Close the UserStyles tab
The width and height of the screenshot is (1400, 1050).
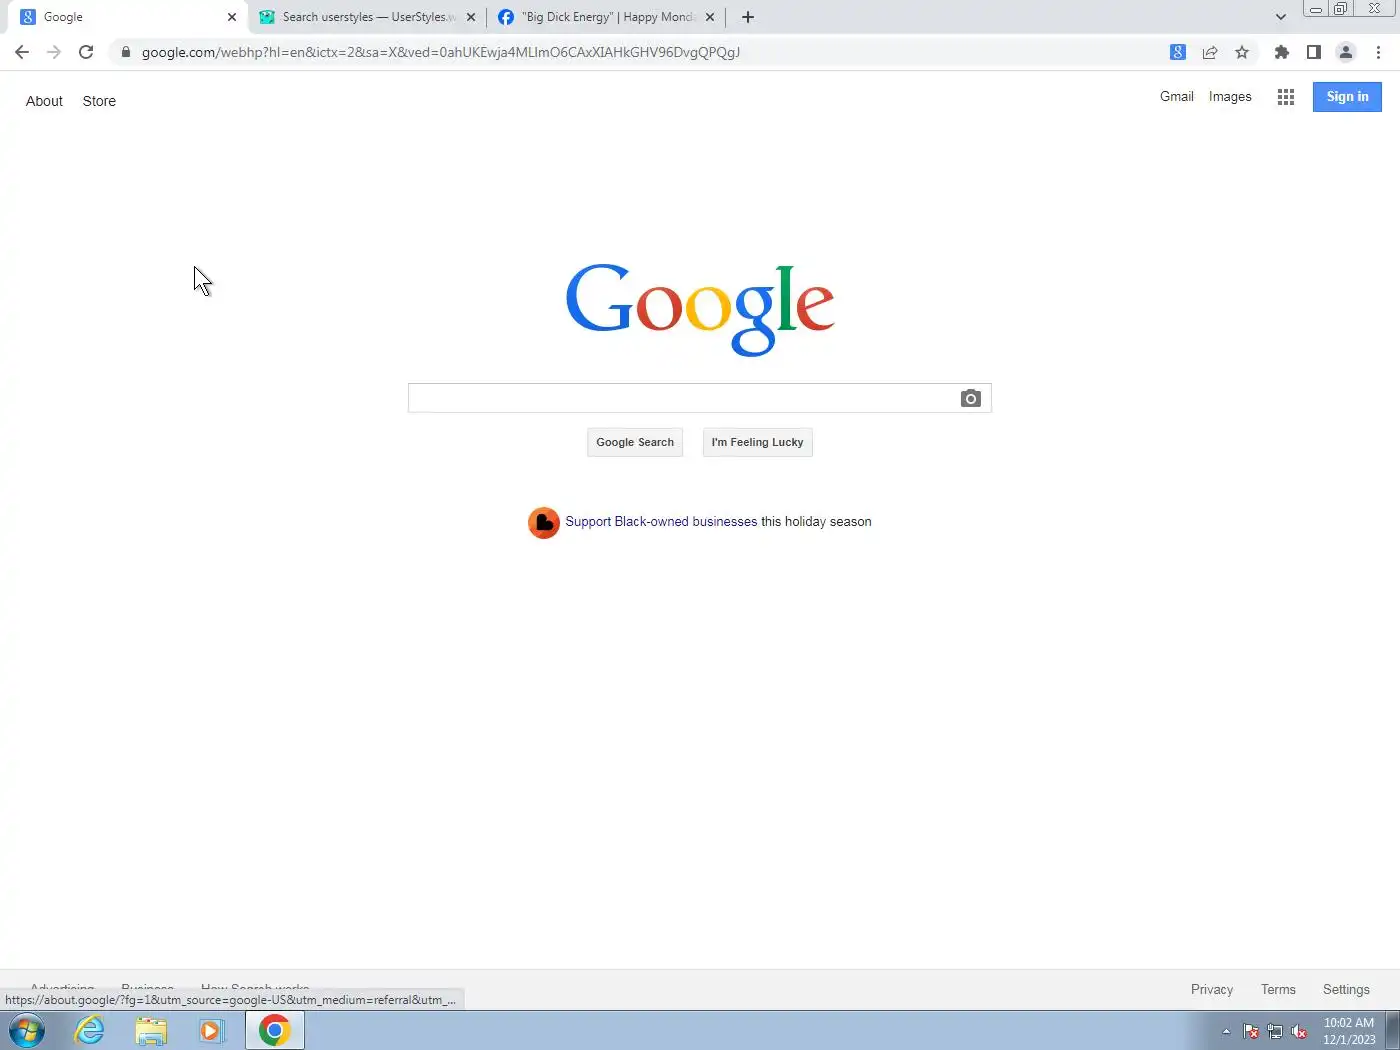pos(471,17)
